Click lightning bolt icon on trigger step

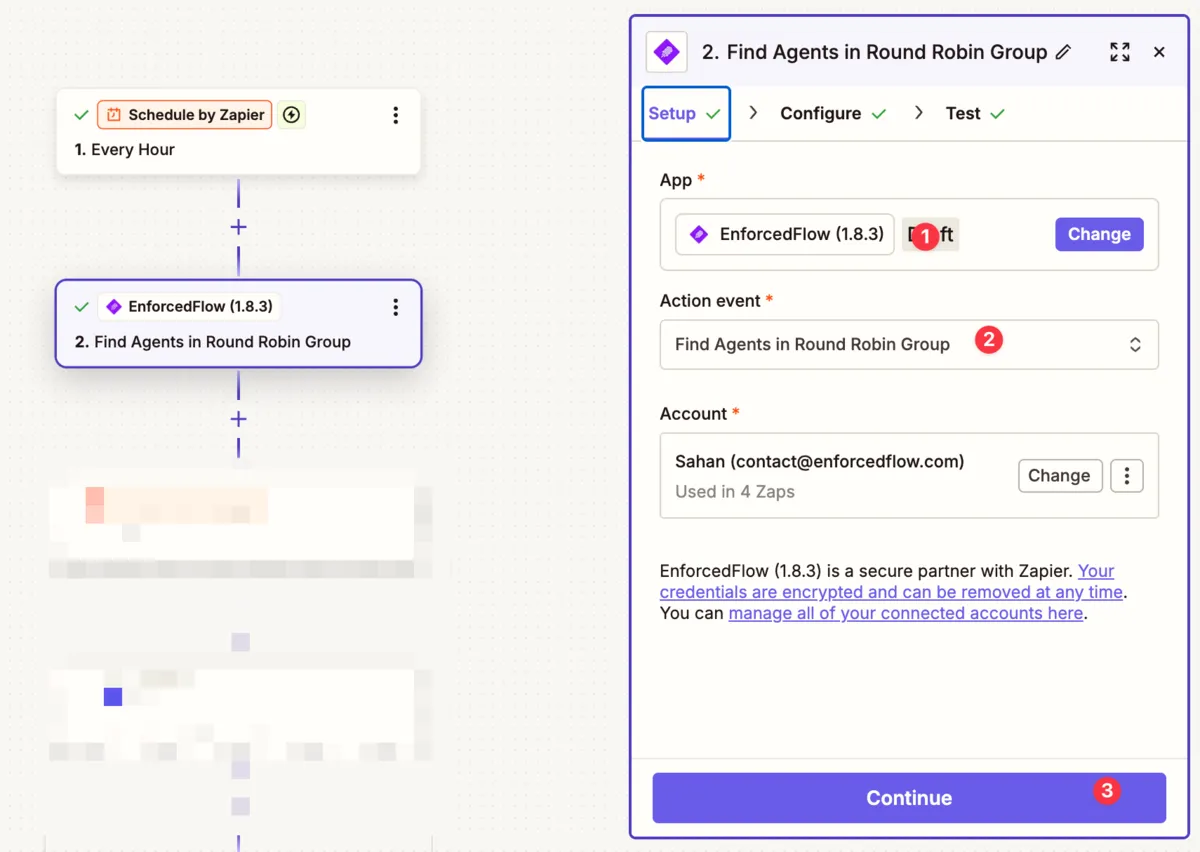coord(291,115)
